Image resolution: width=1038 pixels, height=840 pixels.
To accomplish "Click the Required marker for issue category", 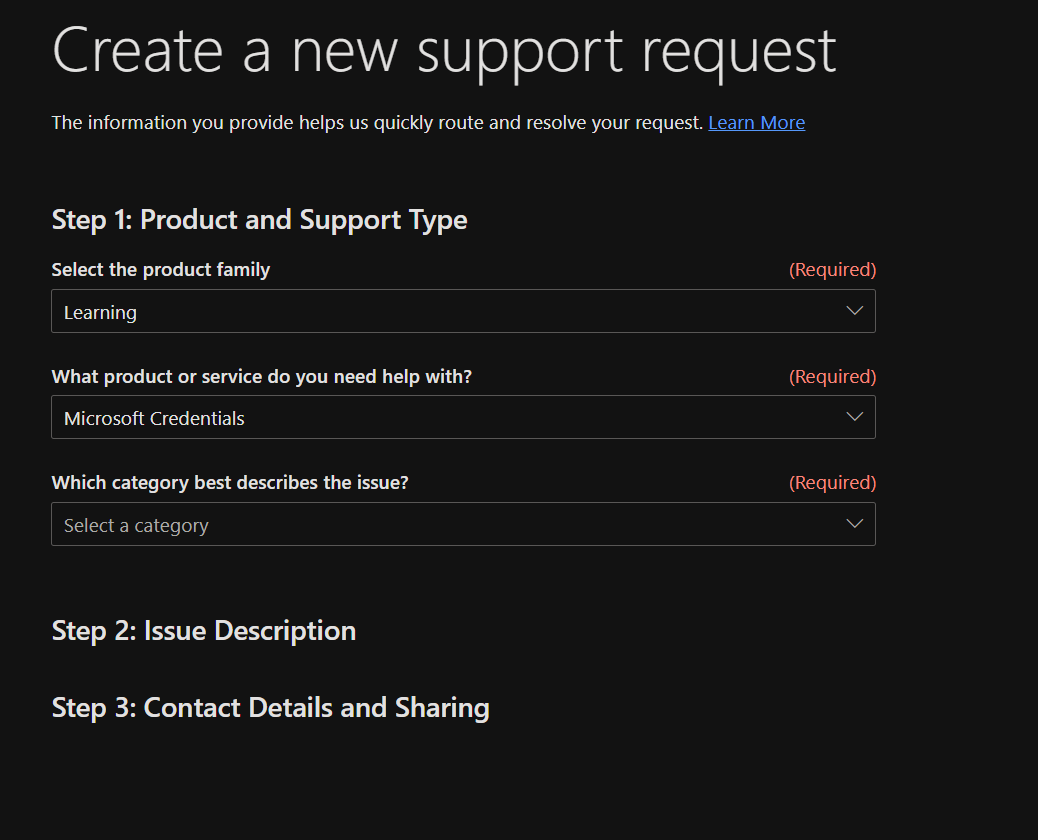I will coord(832,483).
